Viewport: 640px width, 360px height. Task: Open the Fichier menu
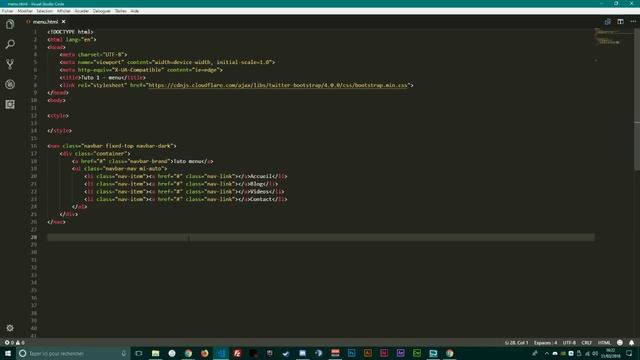(x=7, y=11)
